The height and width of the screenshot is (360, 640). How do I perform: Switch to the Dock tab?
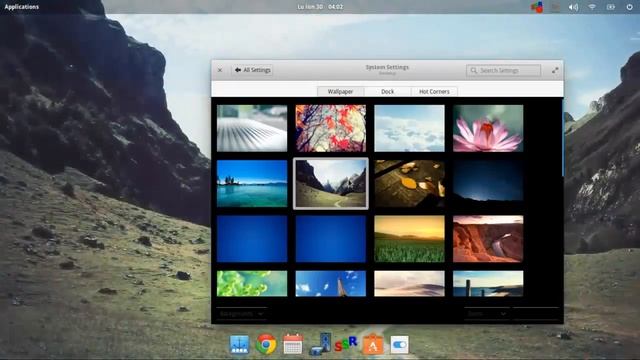point(387,91)
